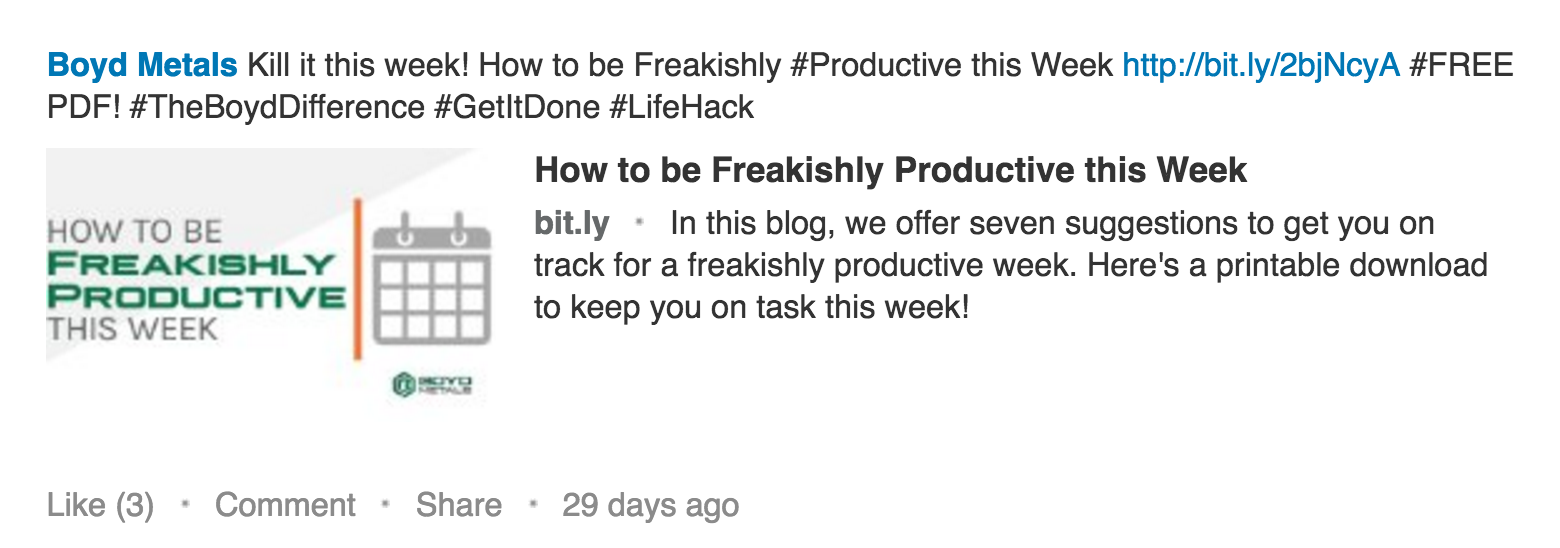Open the Boyd Metals company name link

tap(142, 66)
